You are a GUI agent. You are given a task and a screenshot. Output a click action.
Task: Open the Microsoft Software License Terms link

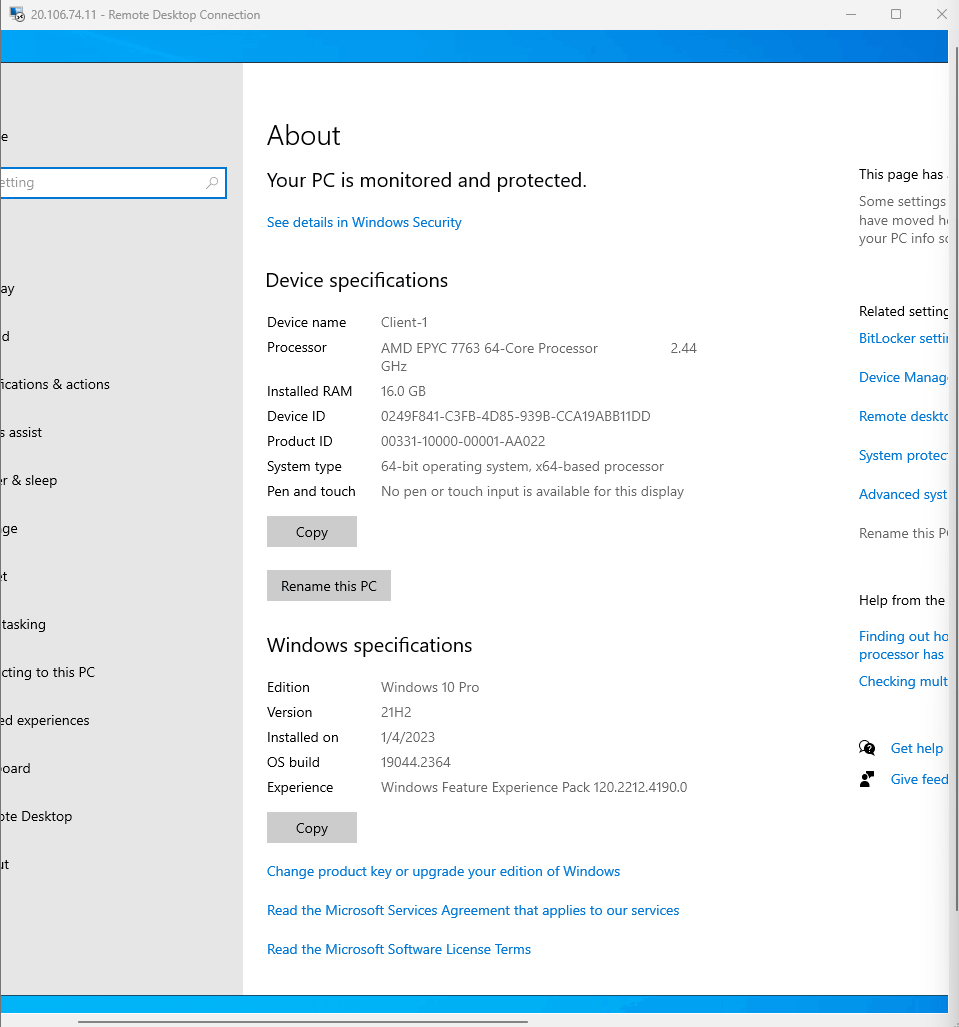click(x=398, y=949)
